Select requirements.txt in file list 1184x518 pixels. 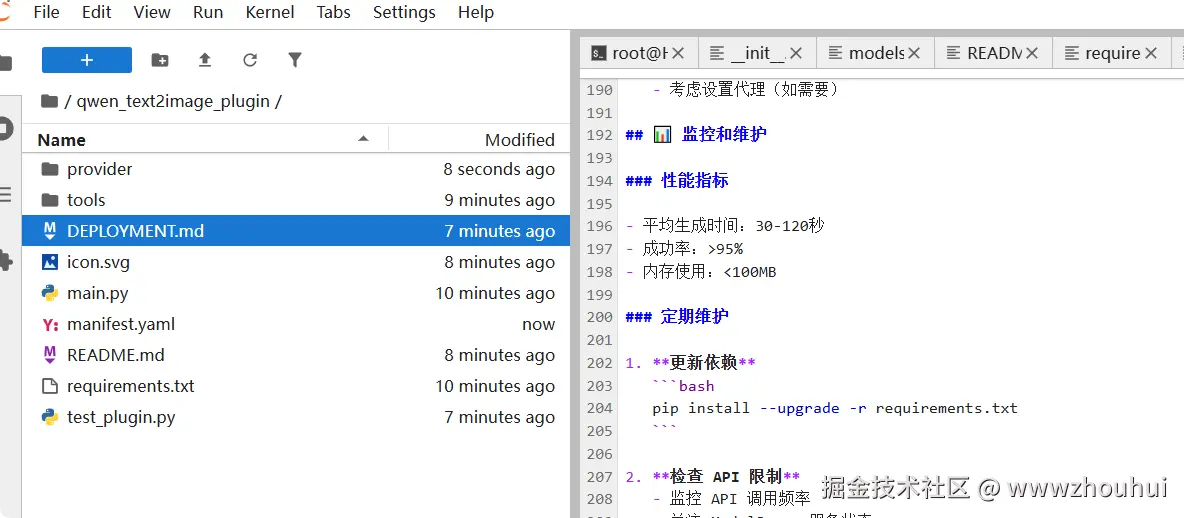[296, 386]
